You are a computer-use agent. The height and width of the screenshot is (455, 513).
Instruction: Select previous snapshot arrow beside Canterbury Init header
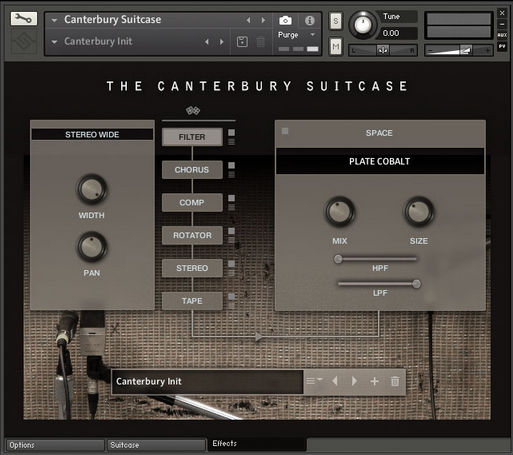coord(207,42)
